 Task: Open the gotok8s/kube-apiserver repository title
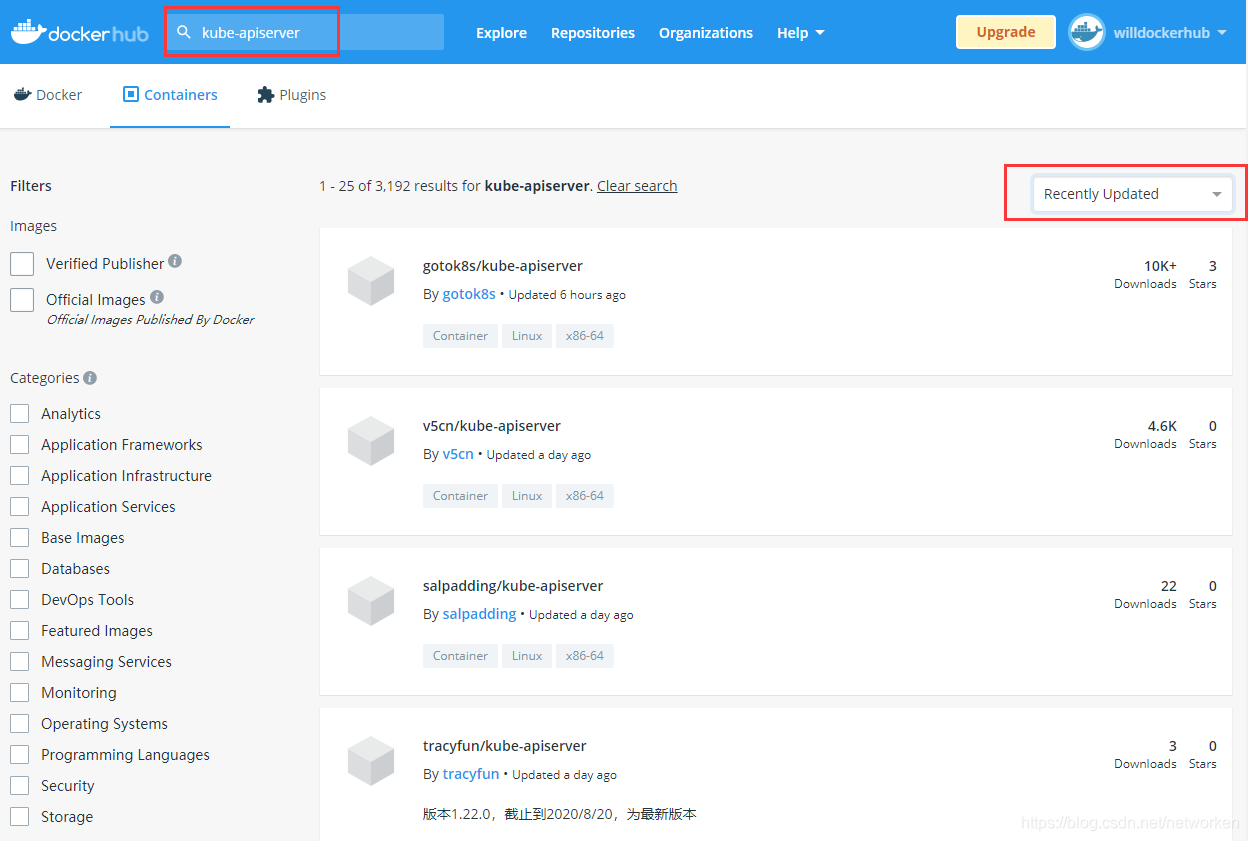503,266
